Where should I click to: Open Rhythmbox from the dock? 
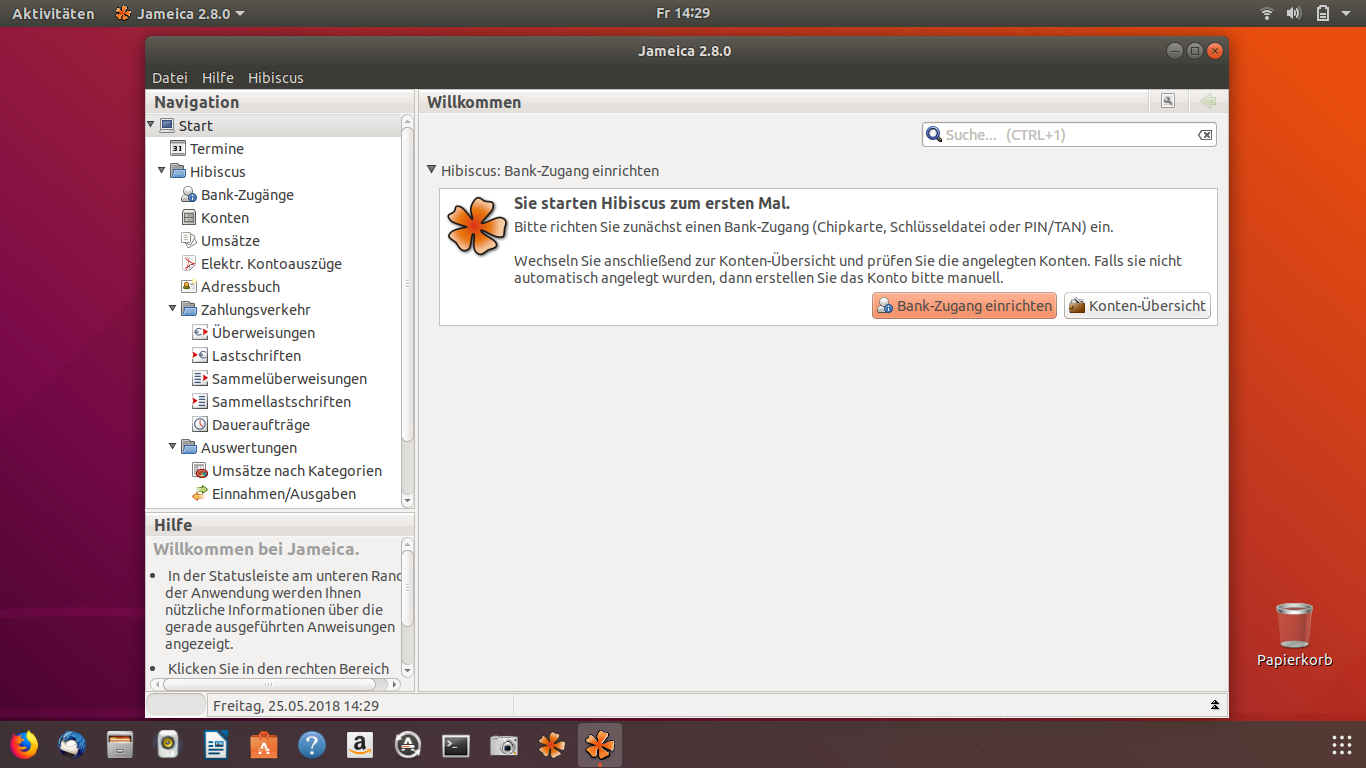(168, 745)
